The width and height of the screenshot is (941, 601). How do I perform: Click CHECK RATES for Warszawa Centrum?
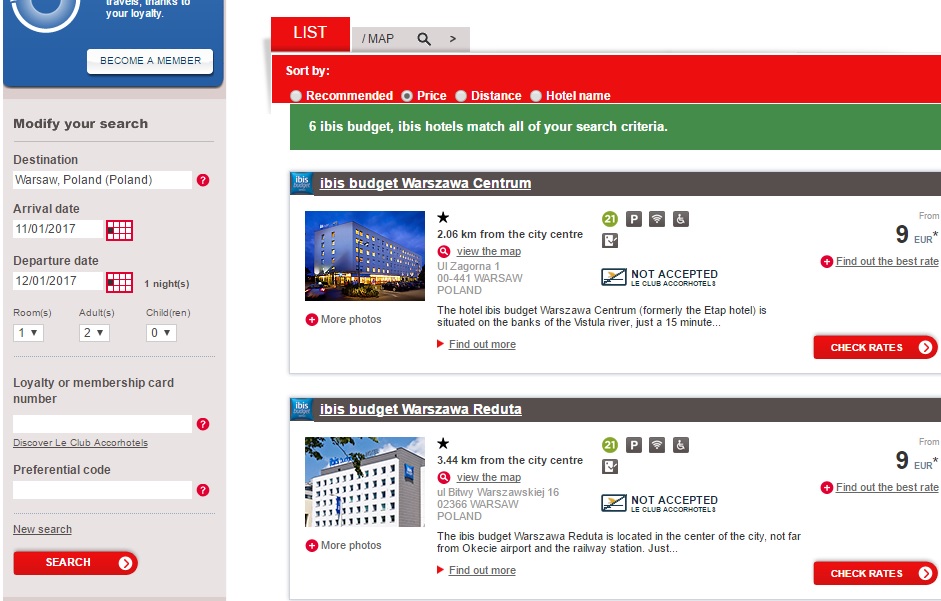coord(875,347)
